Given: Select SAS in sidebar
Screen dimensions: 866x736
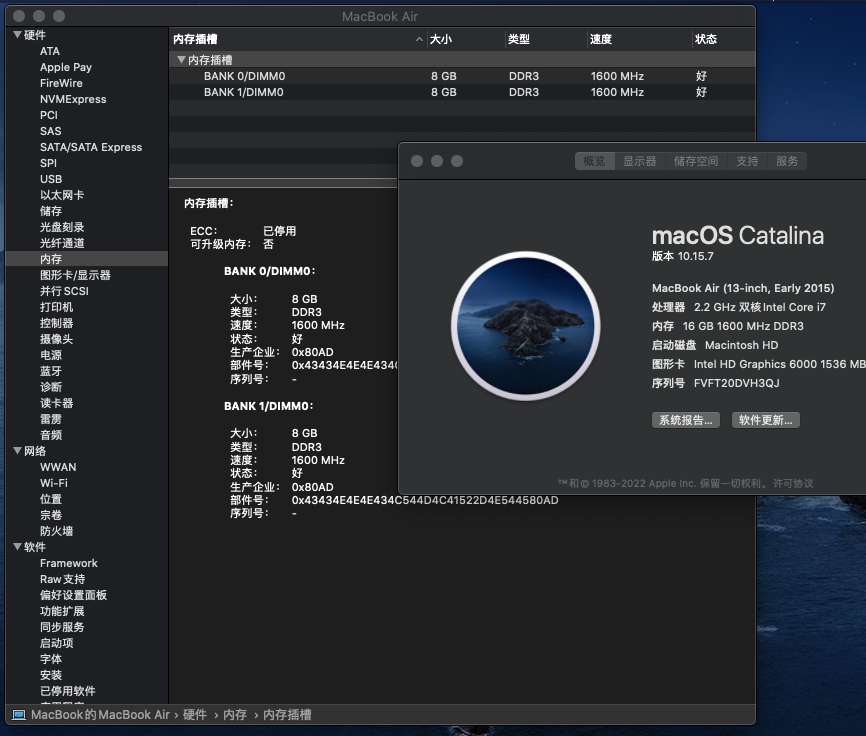Looking at the screenshot, I should click(50, 131).
